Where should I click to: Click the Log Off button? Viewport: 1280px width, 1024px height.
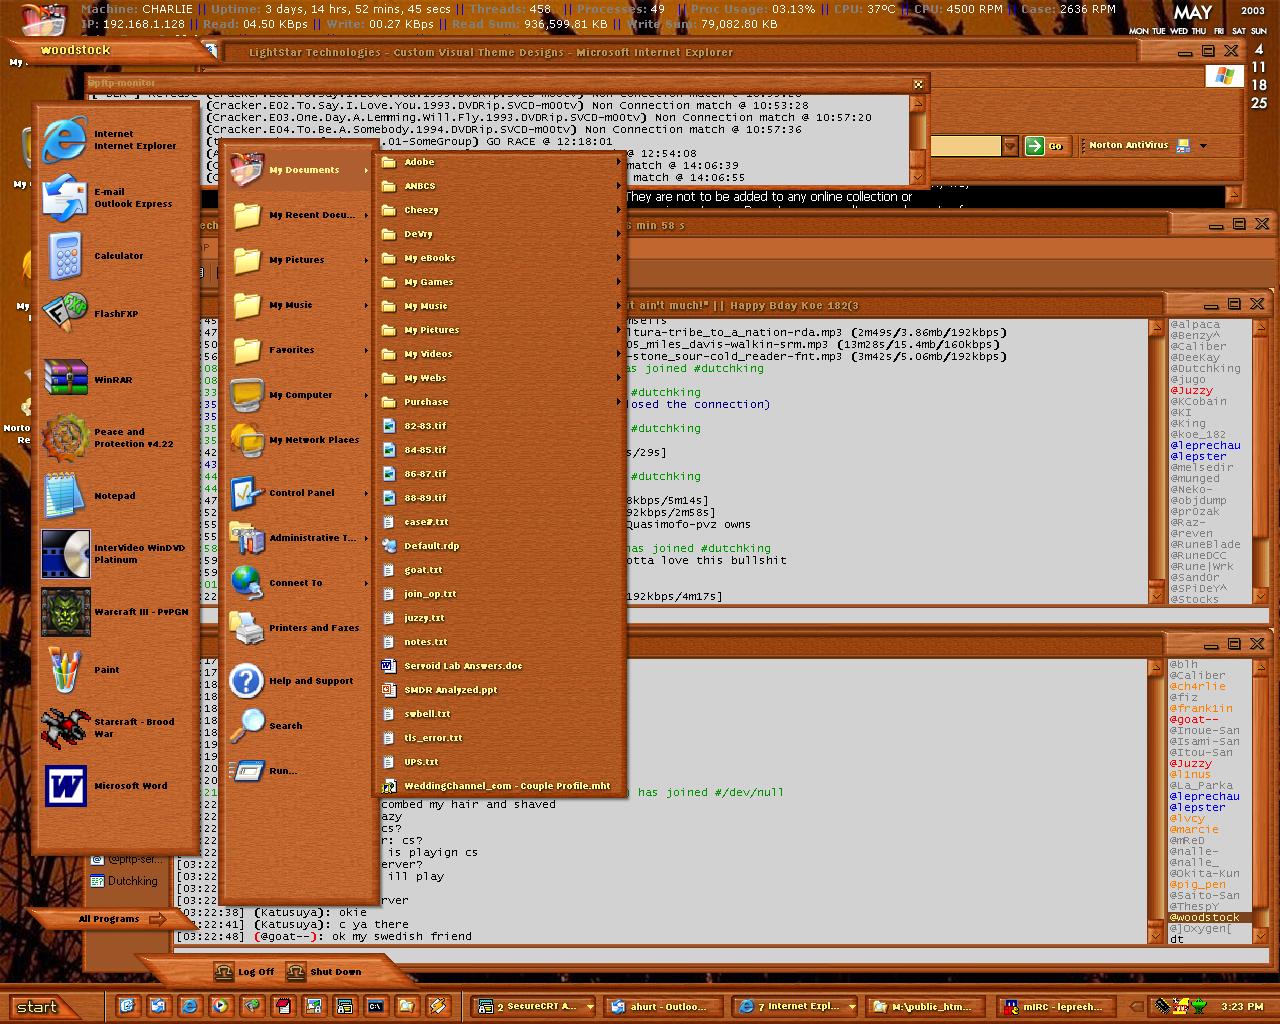[x=244, y=972]
